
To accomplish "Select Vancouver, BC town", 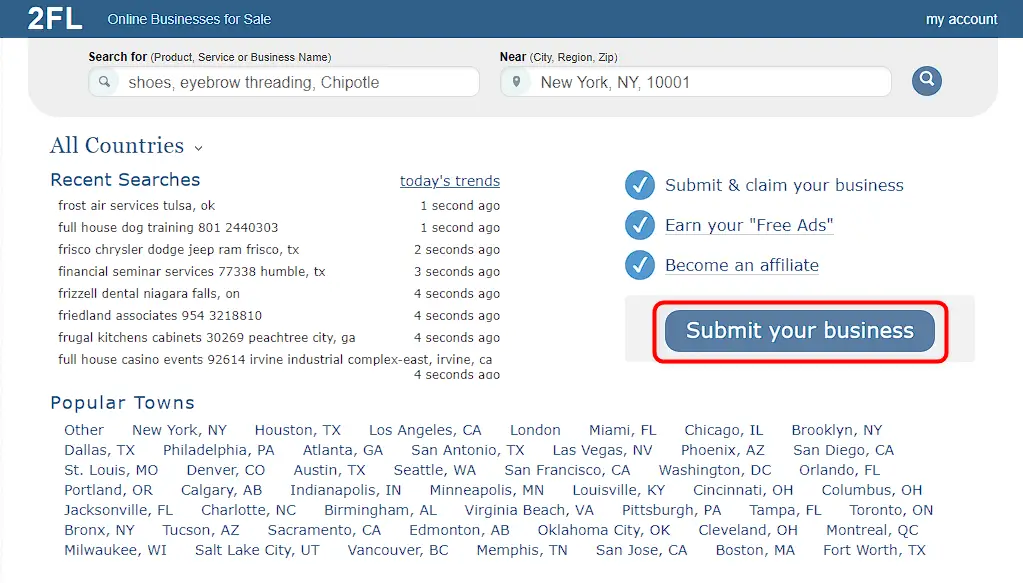I will pyautogui.click(x=398, y=550).
